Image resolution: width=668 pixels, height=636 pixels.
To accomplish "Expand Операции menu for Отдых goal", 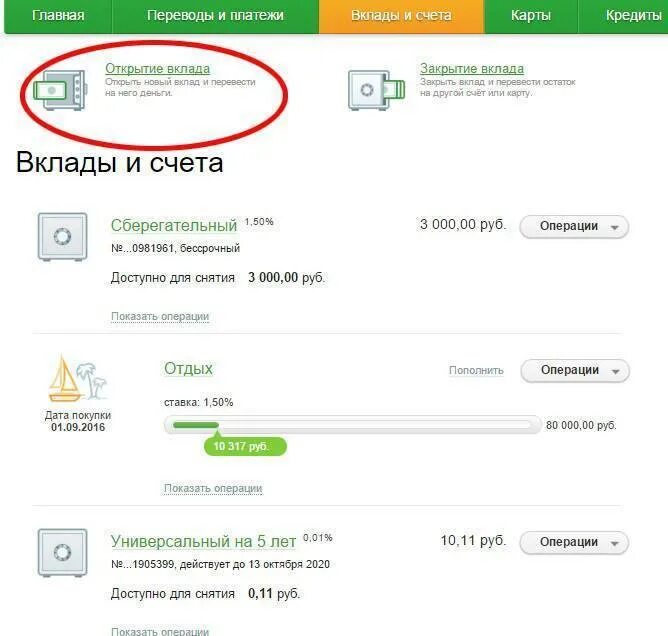I will coord(575,370).
